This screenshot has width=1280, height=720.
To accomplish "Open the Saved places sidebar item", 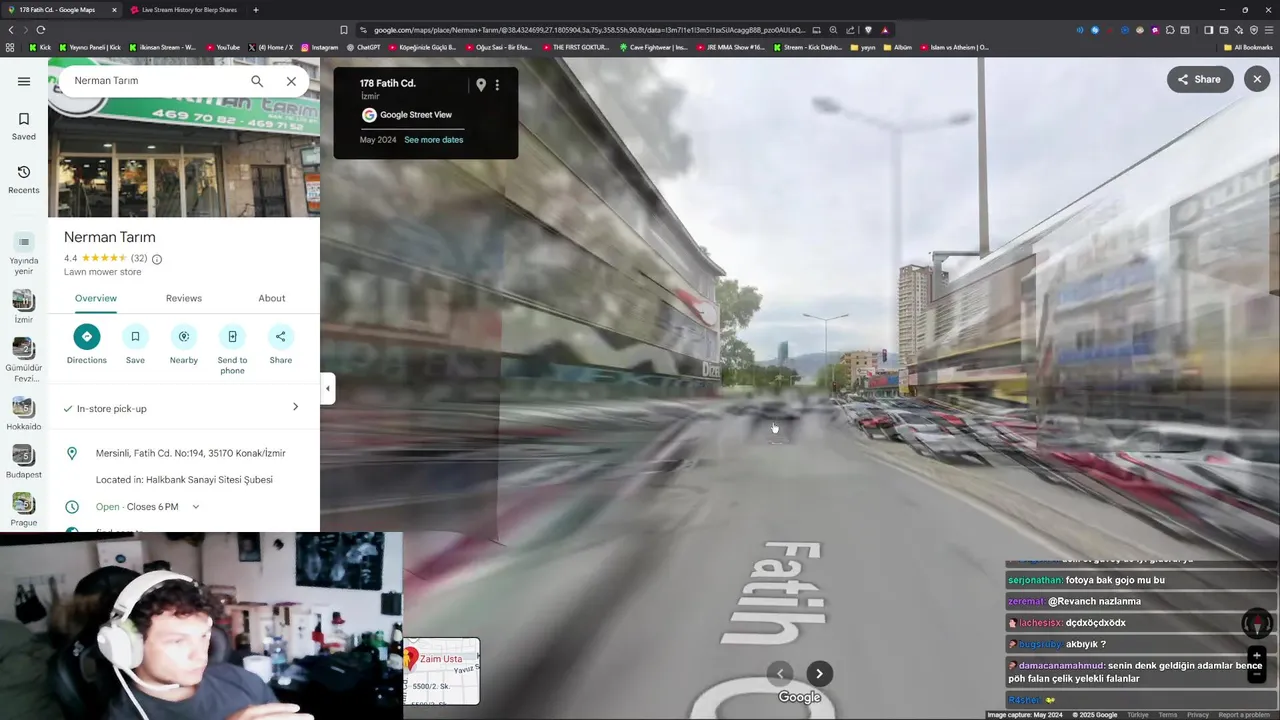I will point(24,126).
